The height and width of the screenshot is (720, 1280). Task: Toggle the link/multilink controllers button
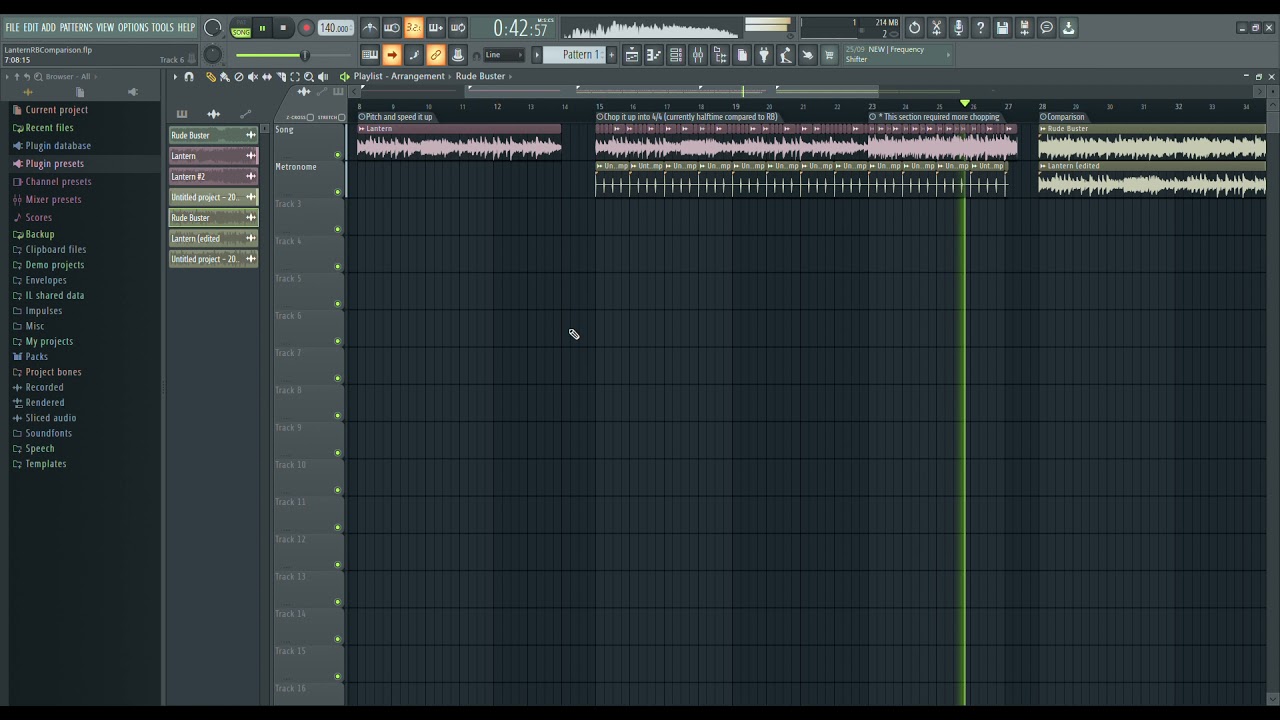(436, 55)
